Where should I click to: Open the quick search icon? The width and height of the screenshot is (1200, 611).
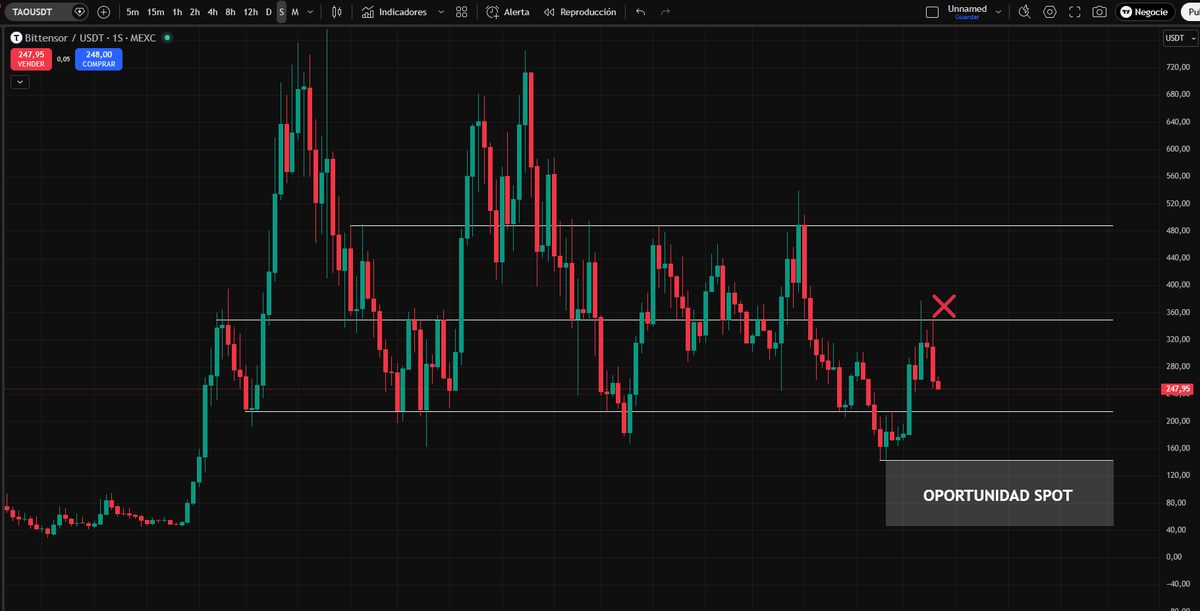tap(1024, 12)
